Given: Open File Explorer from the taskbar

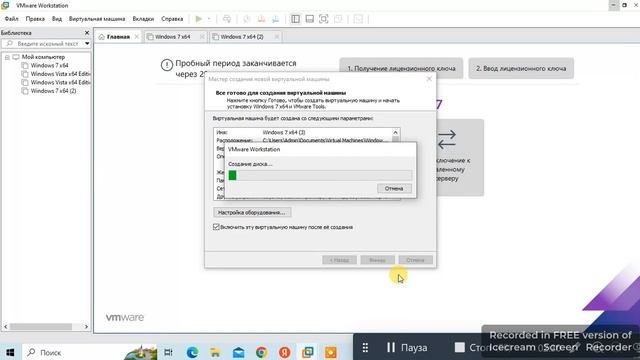Looking at the screenshot, I should click(x=215, y=352).
